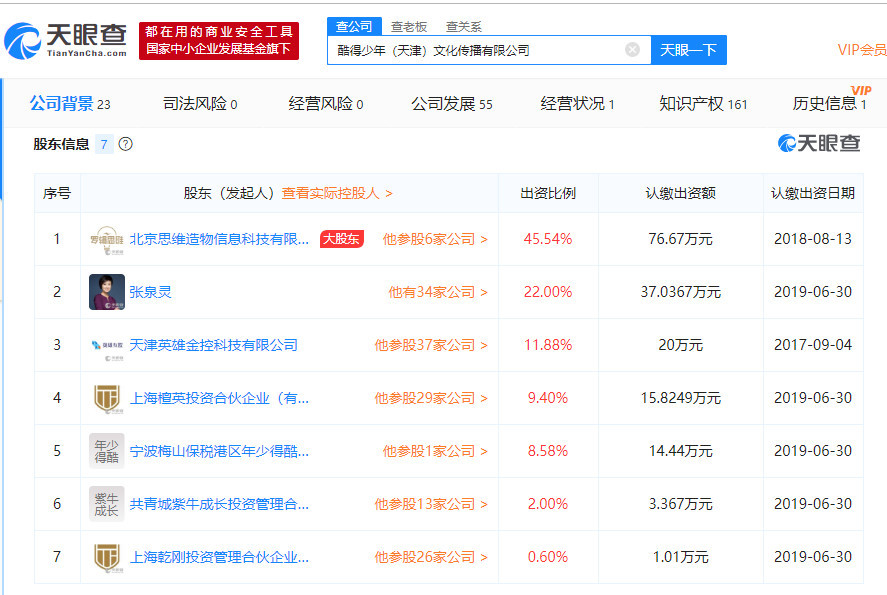
Task: Click the 年少得酷 grey logo tile
Action: pos(107,451)
